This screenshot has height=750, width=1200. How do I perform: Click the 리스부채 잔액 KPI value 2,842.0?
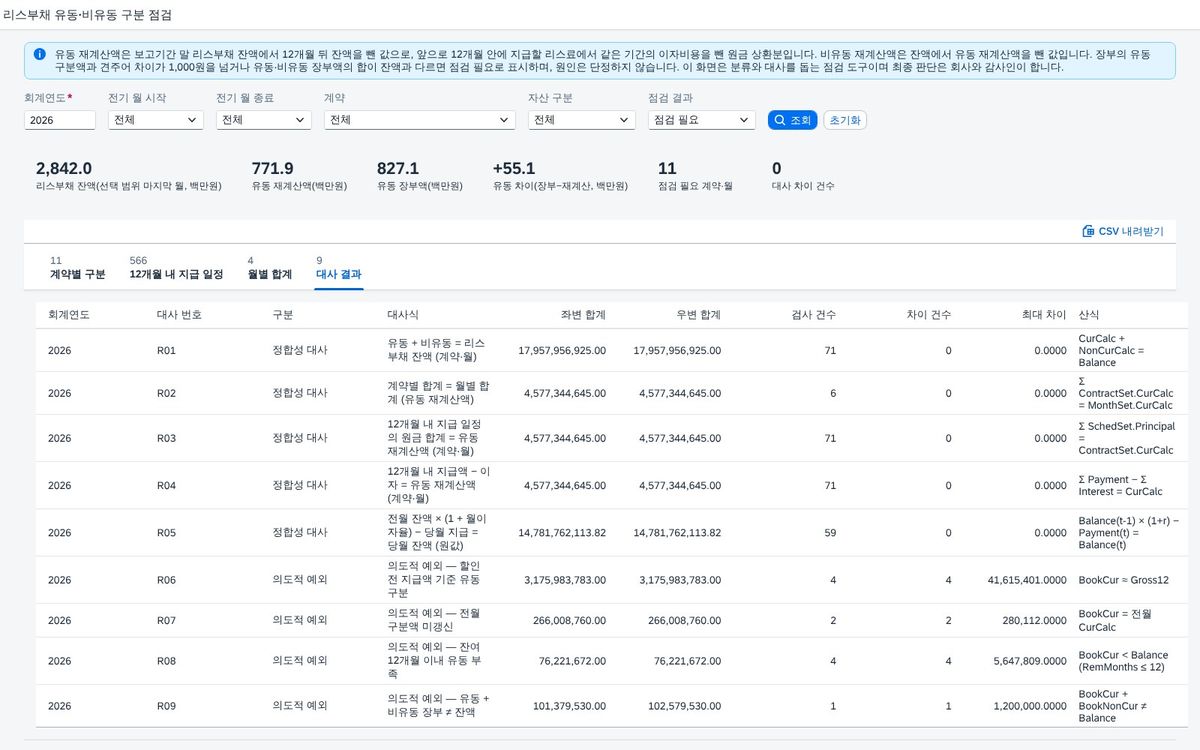64,168
